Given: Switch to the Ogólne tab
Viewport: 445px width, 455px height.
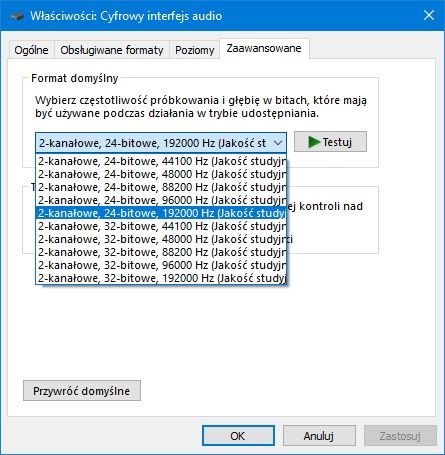Looking at the screenshot, I should tap(31, 50).
